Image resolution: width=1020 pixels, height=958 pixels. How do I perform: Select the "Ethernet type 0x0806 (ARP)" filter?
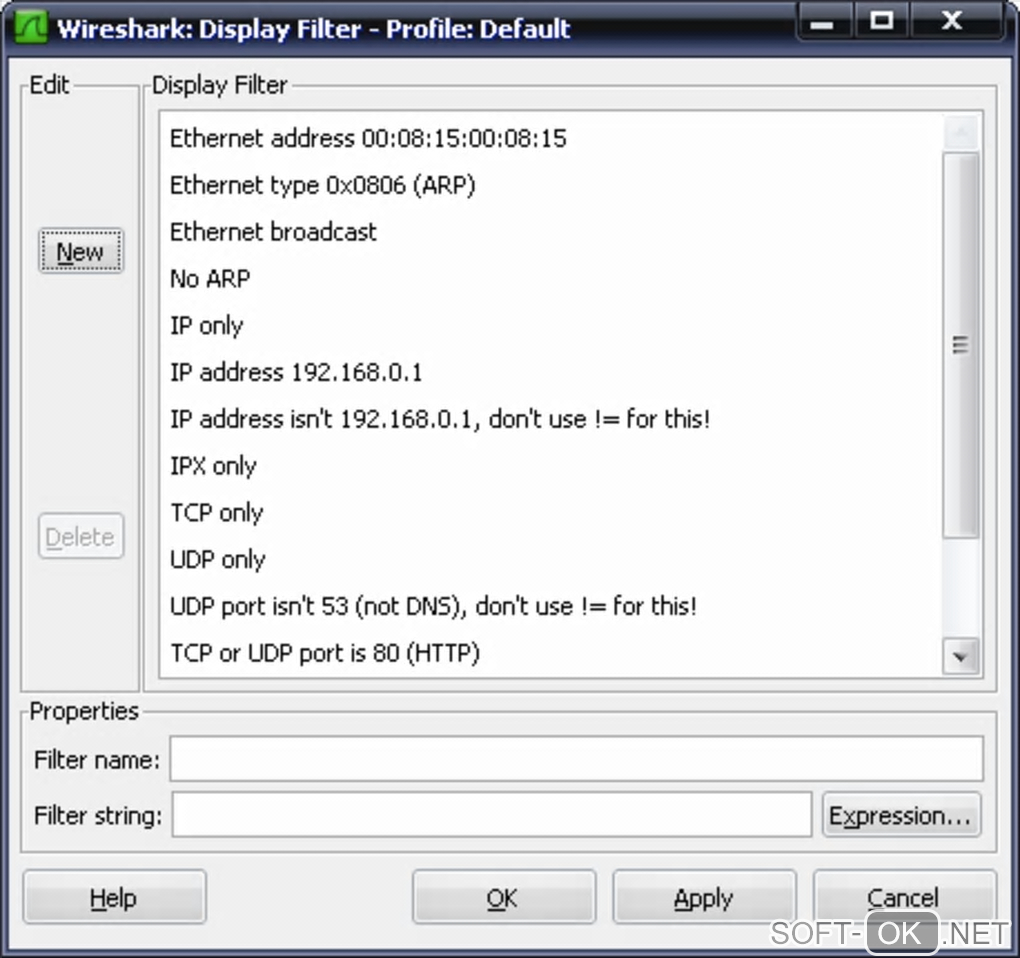point(551,185)
